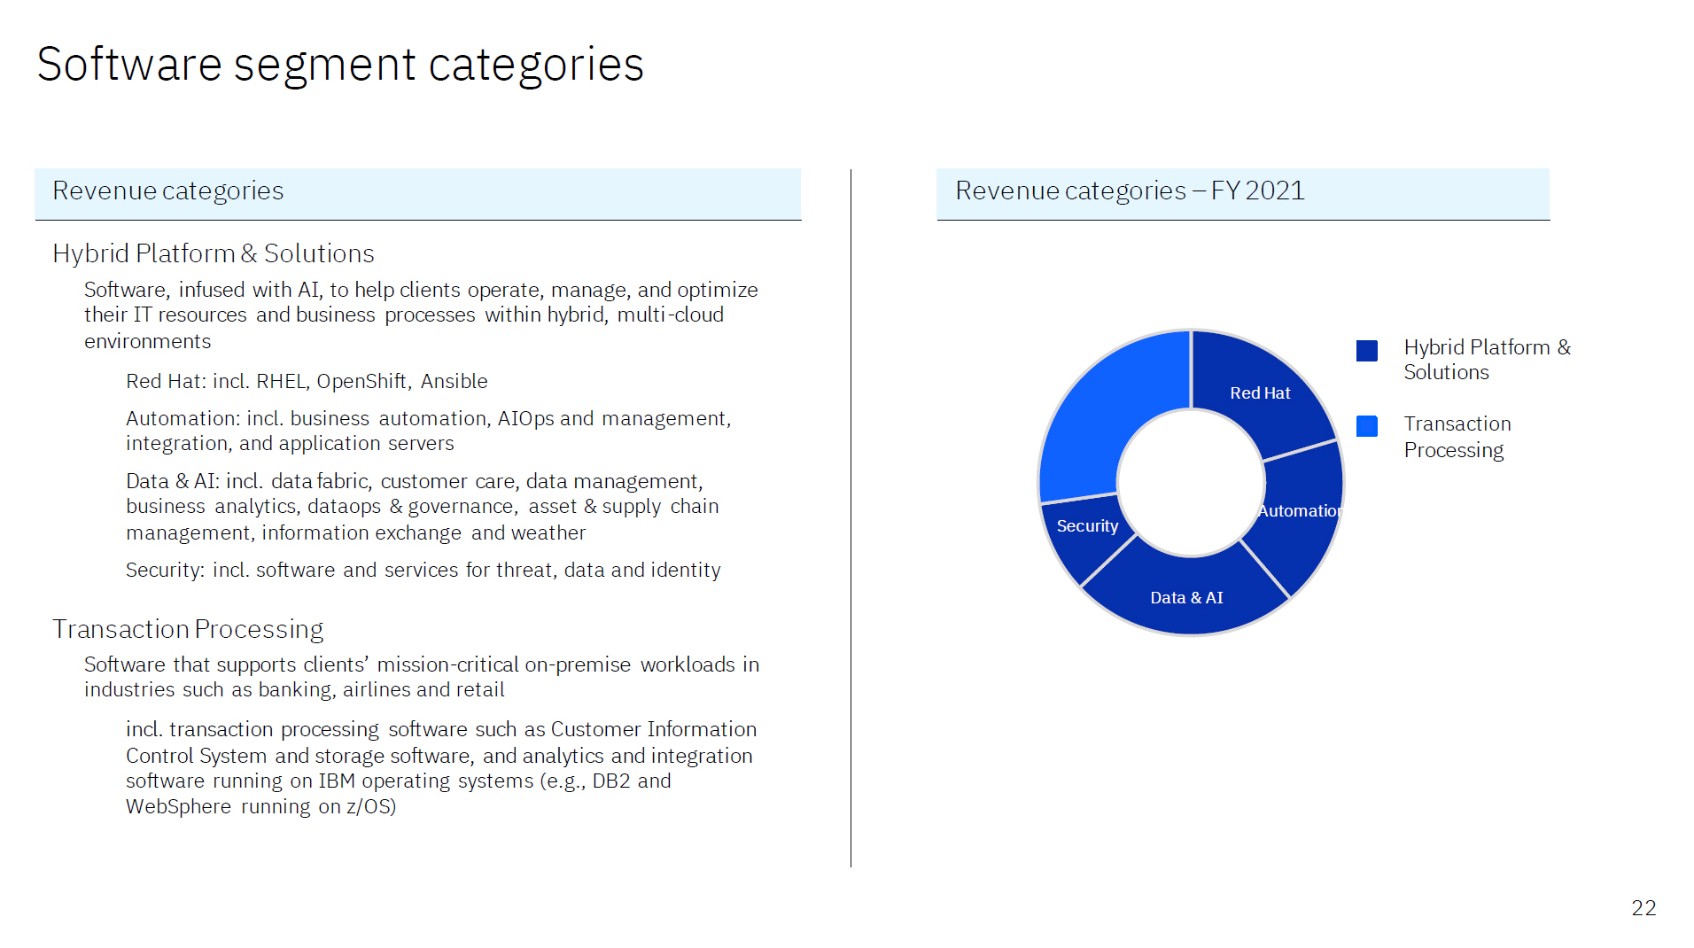
Task: Click the line 'Red Hat: incl. RHEL, OpenShift, Ansible'
Action: 307,381
